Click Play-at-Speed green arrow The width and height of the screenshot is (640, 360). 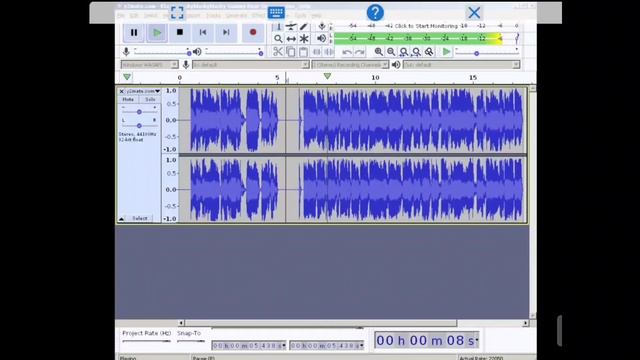click(x=447, y=52)
